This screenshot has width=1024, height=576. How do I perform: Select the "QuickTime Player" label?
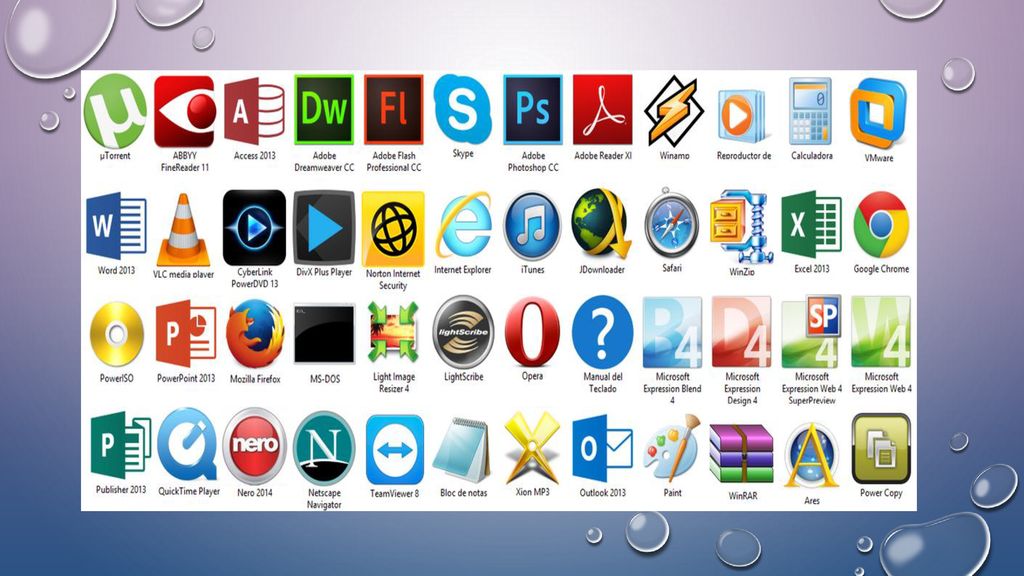(x=189, y=491)
